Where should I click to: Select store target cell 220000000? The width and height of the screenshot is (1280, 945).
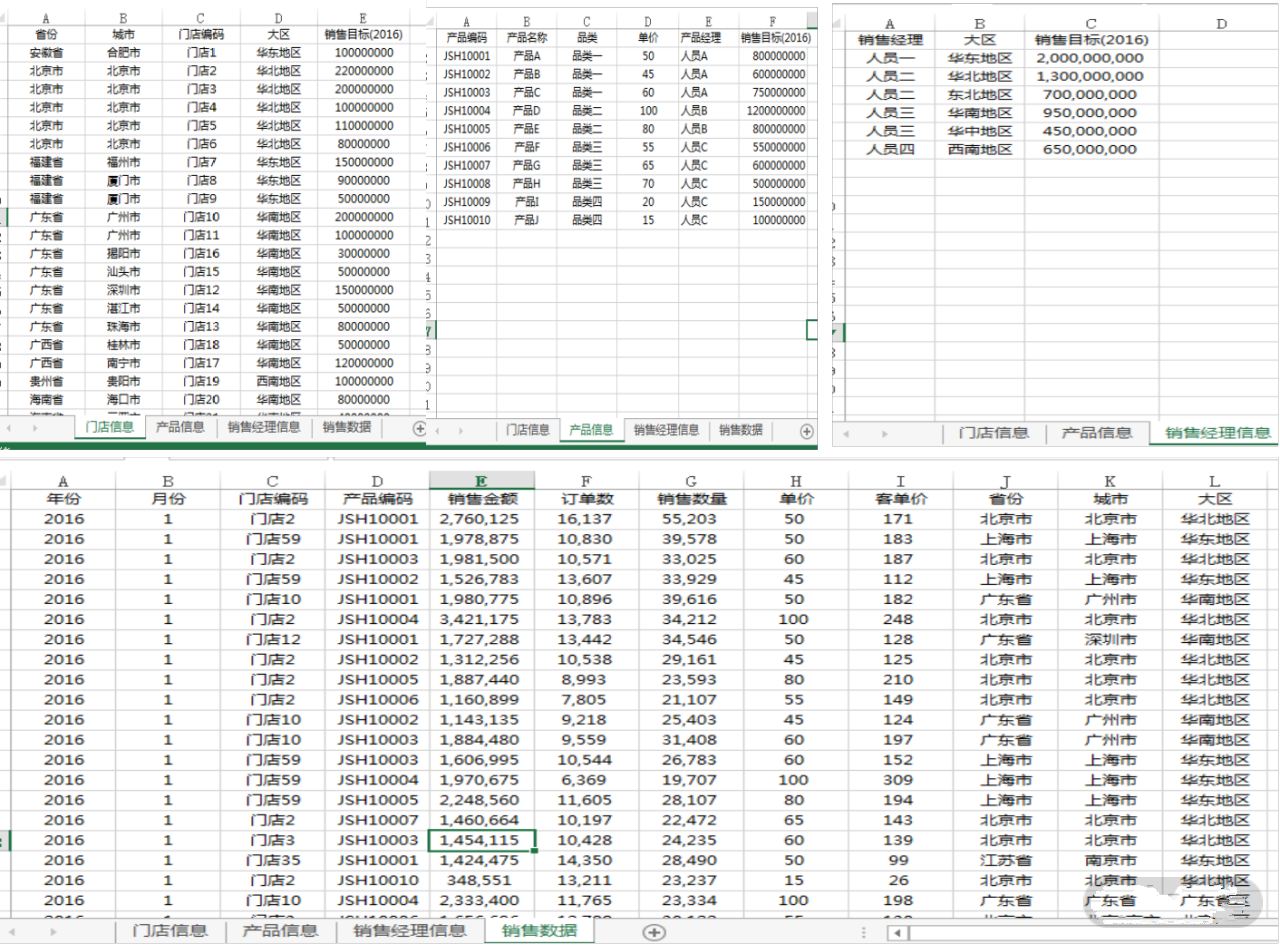363,70
